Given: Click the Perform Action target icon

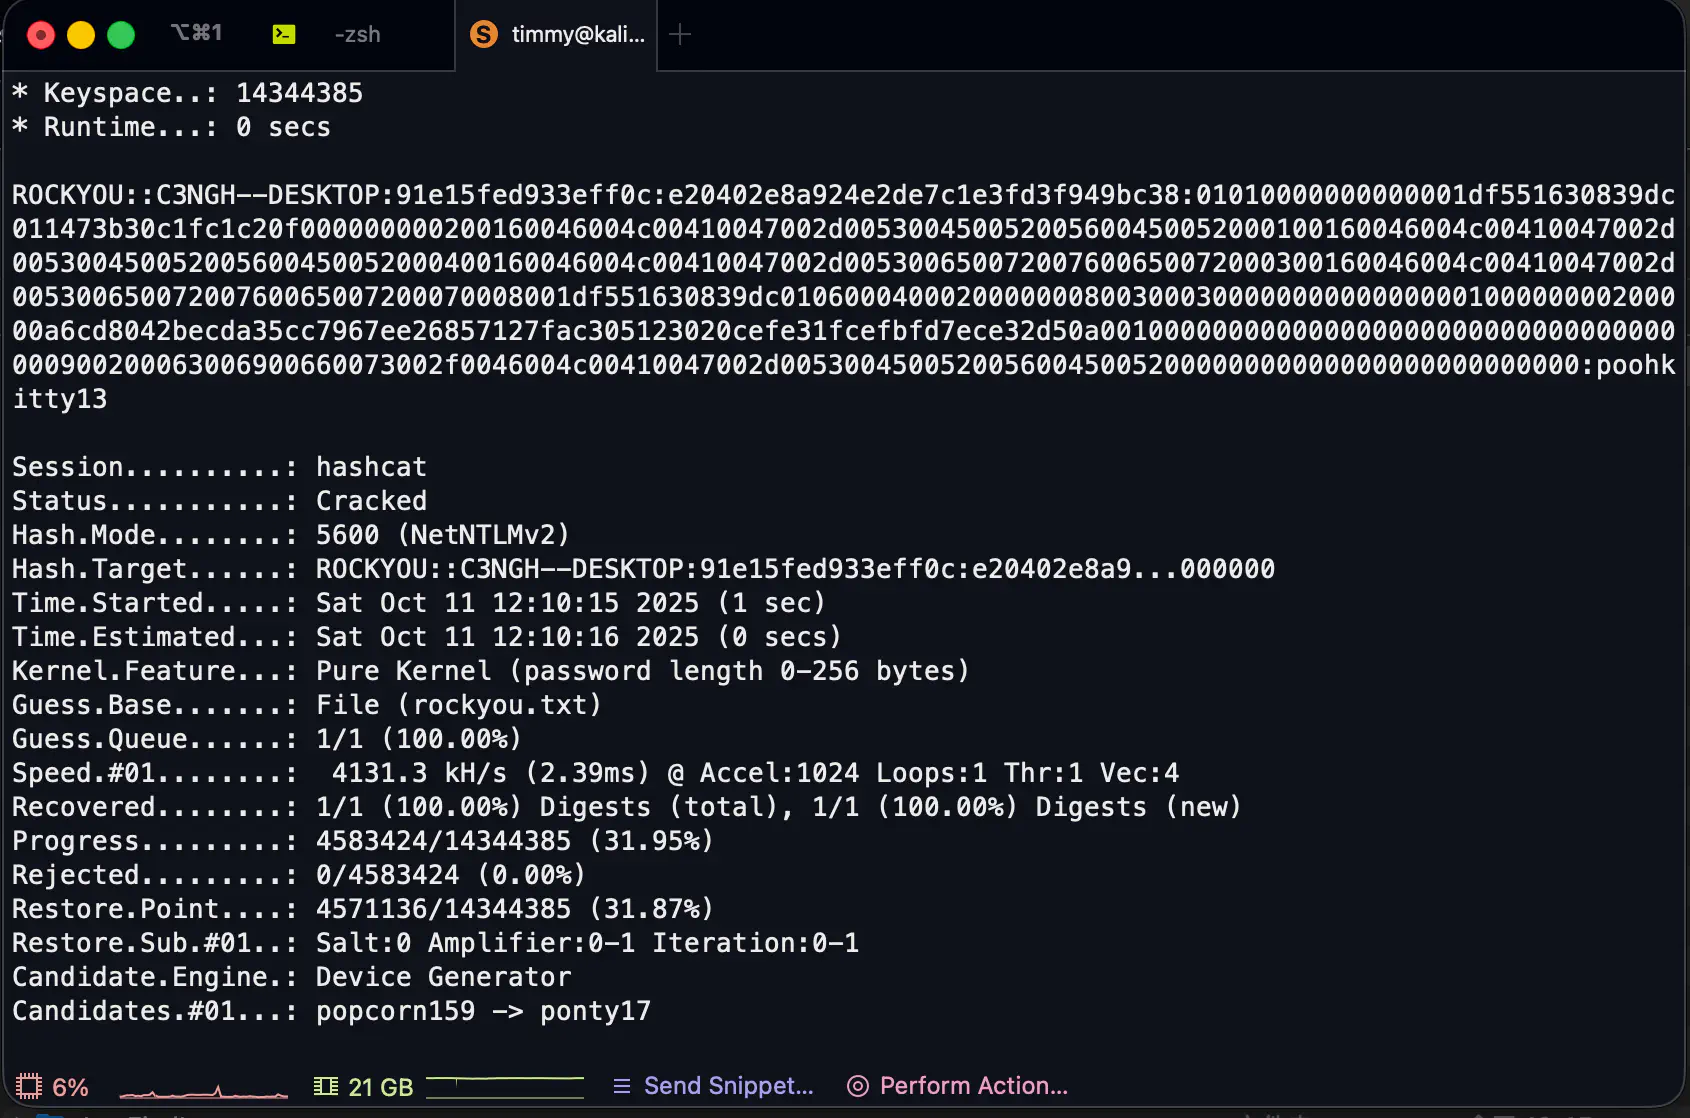Looking at the screenshot, I should tap(858, 1086).
